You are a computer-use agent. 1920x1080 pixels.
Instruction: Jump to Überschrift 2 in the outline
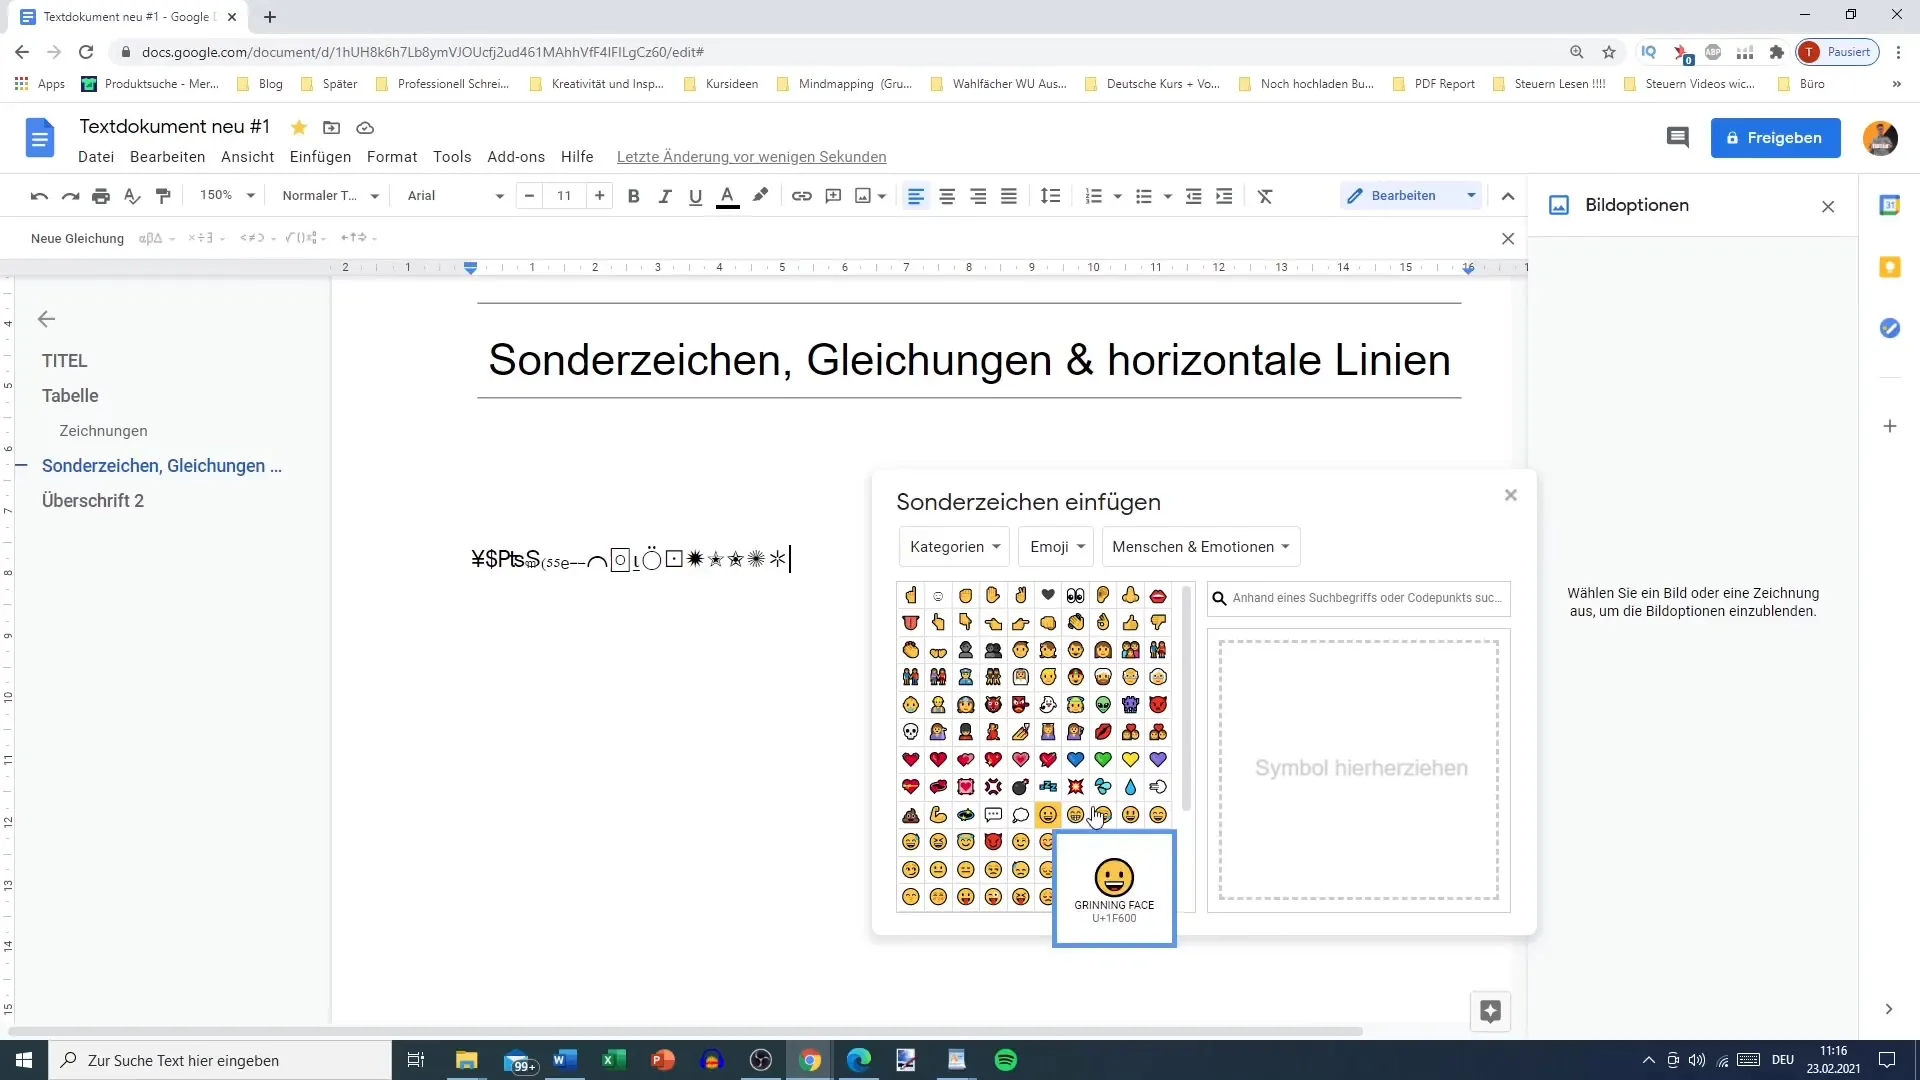93,501
